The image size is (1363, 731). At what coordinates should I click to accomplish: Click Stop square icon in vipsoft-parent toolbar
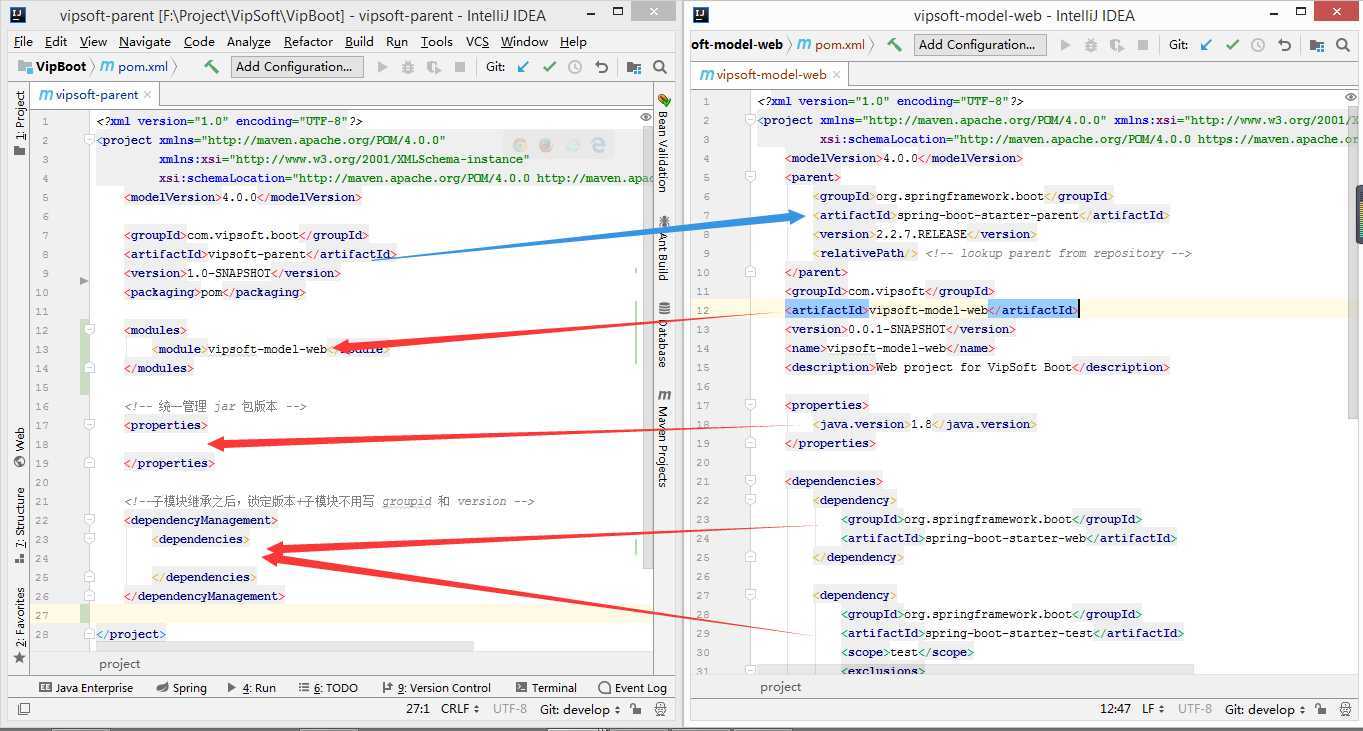[x=460, y=67]
